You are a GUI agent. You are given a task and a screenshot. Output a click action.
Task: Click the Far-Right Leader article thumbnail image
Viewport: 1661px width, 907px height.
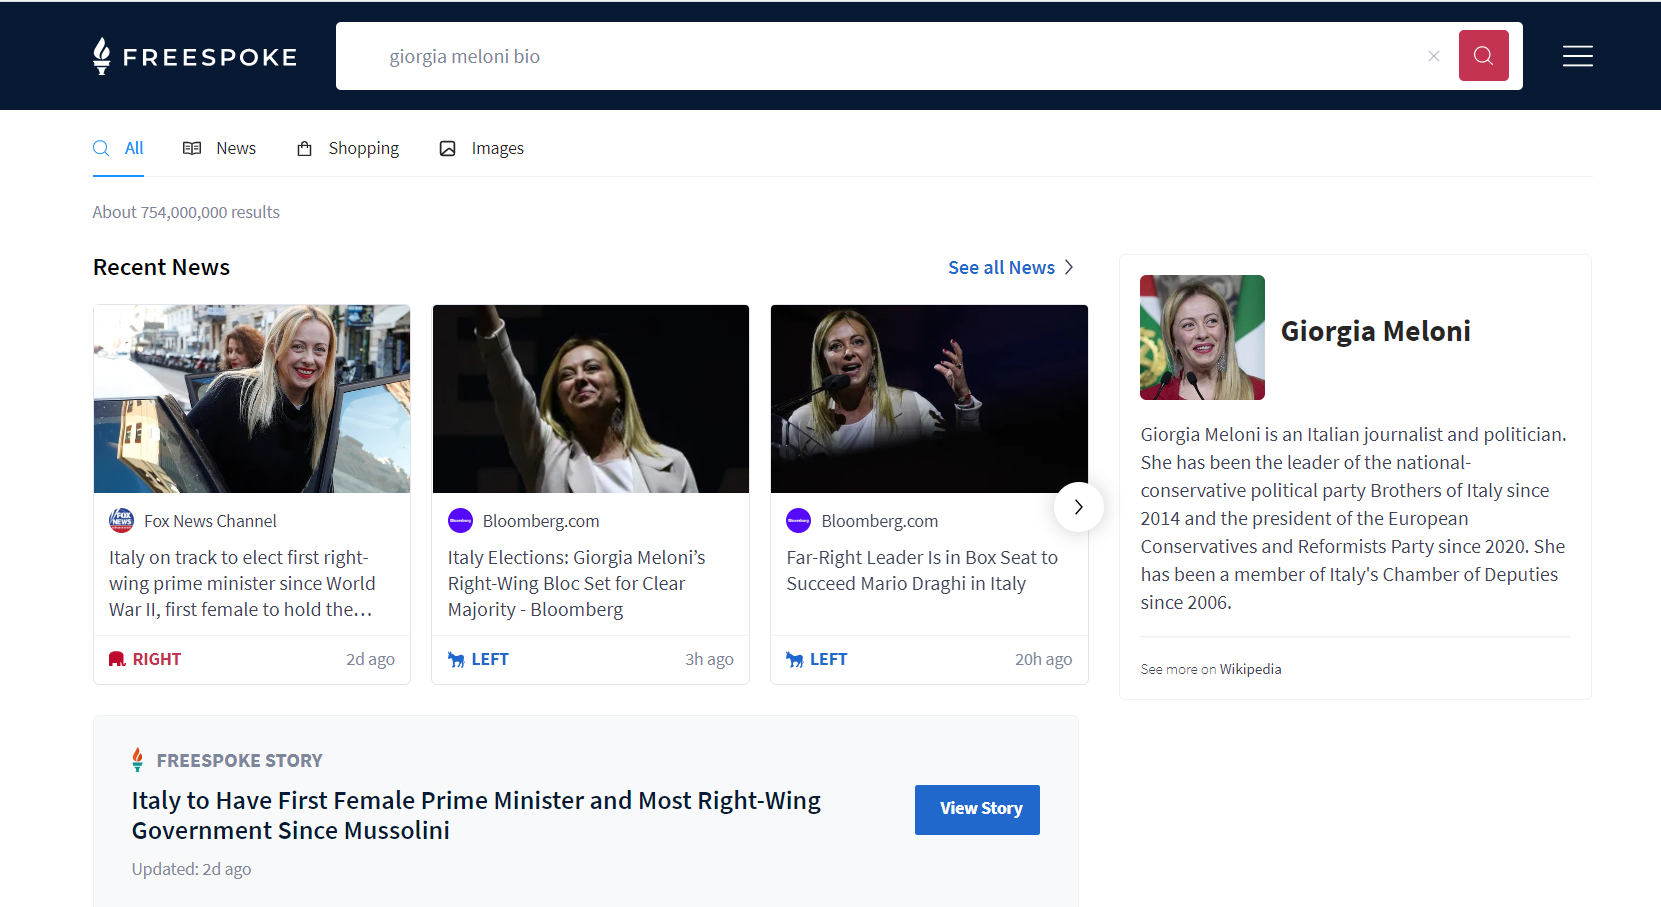tap(929, 399)
